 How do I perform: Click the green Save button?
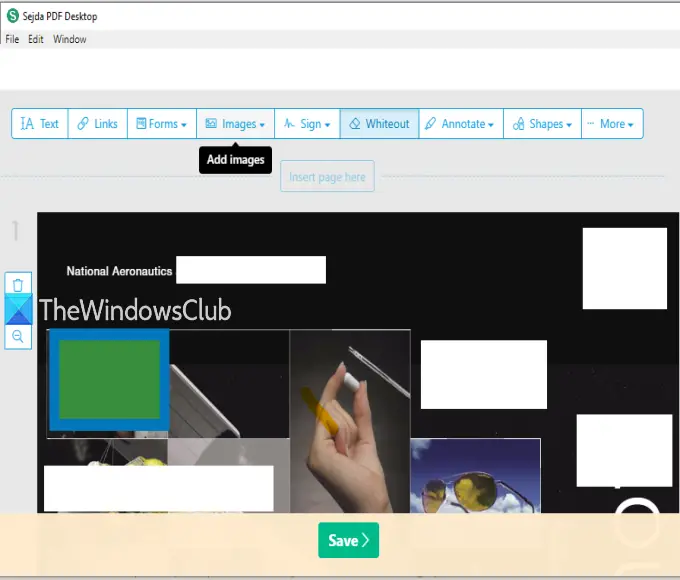[x=348, y=540]
